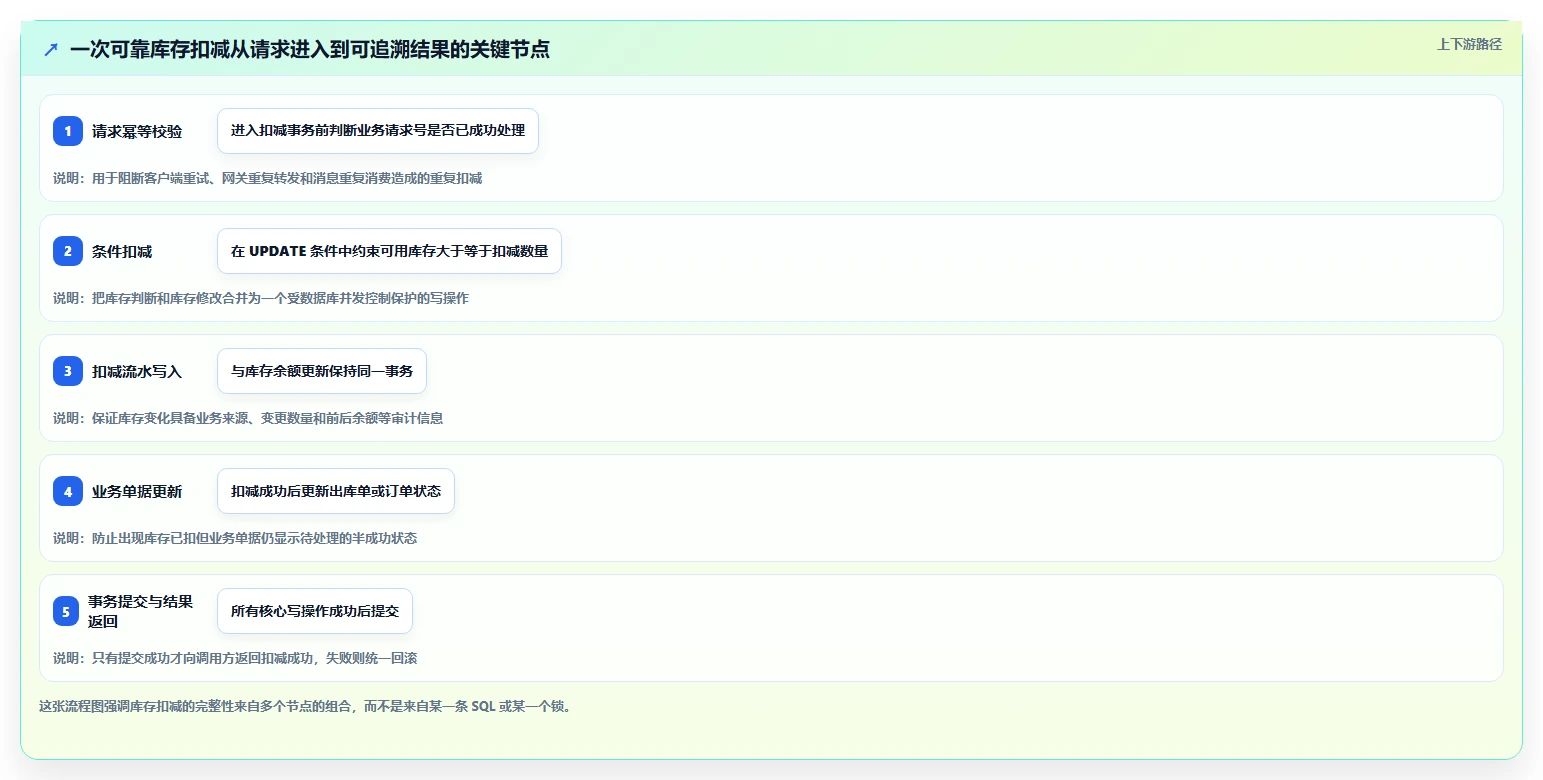Click the 与库存余额更新保持同一事务 chip
The width and height of the screenshot is (1543, 780).
pos(322,371)
